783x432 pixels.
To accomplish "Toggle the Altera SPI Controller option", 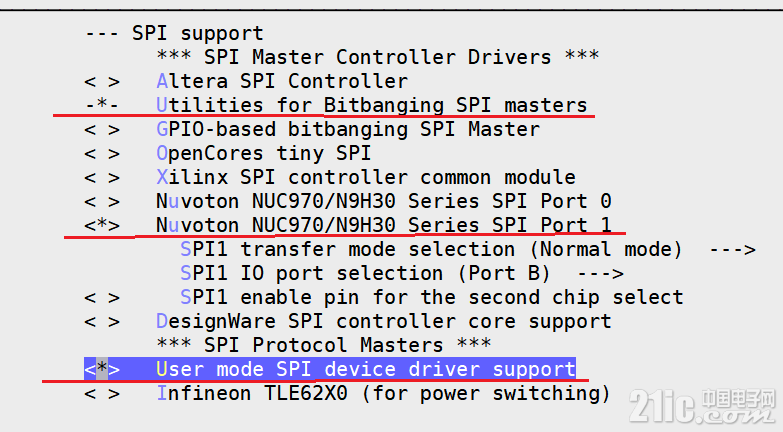I will coord(102,81).
